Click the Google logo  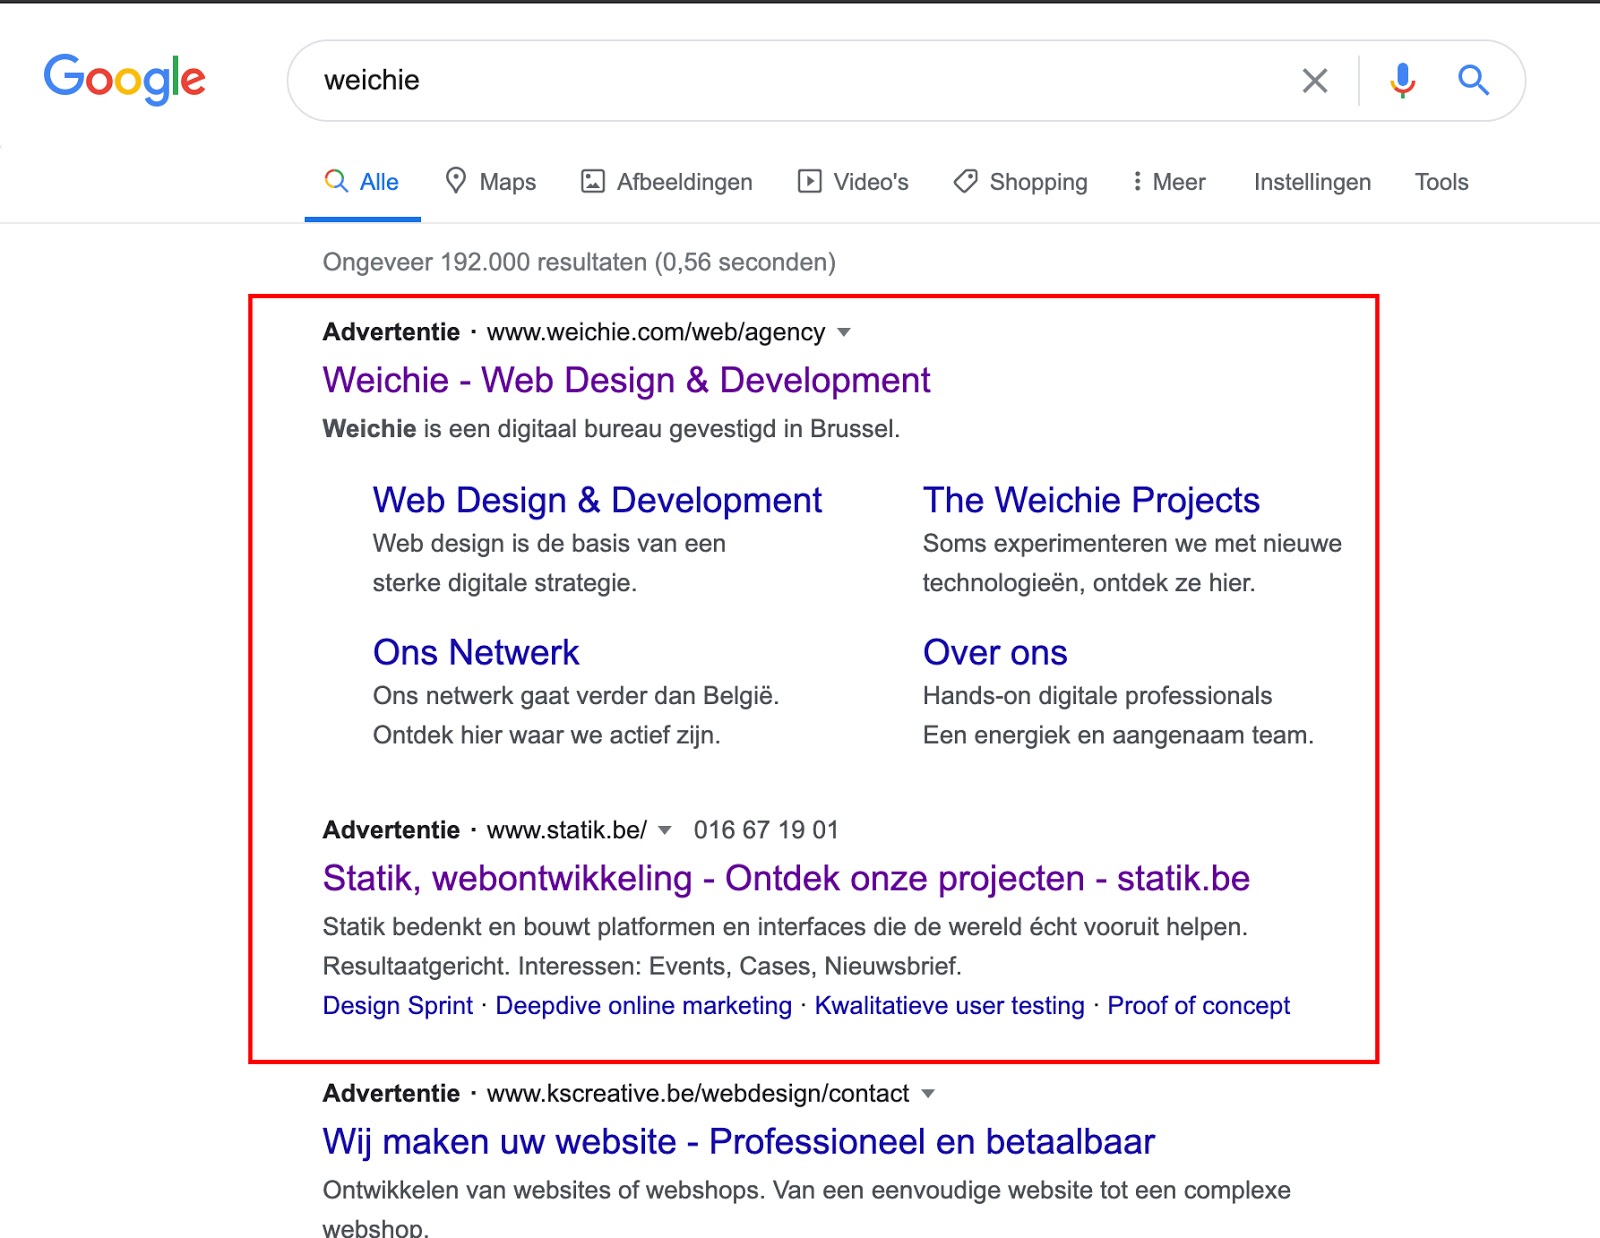(125, 79)
